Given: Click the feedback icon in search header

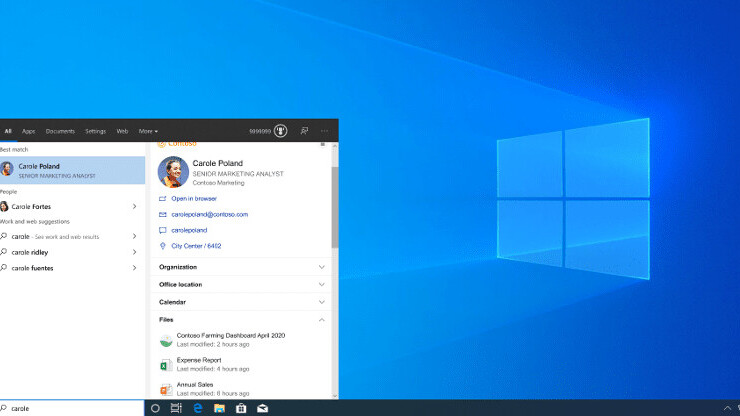Looking at the screenshot, I should 304,131.
